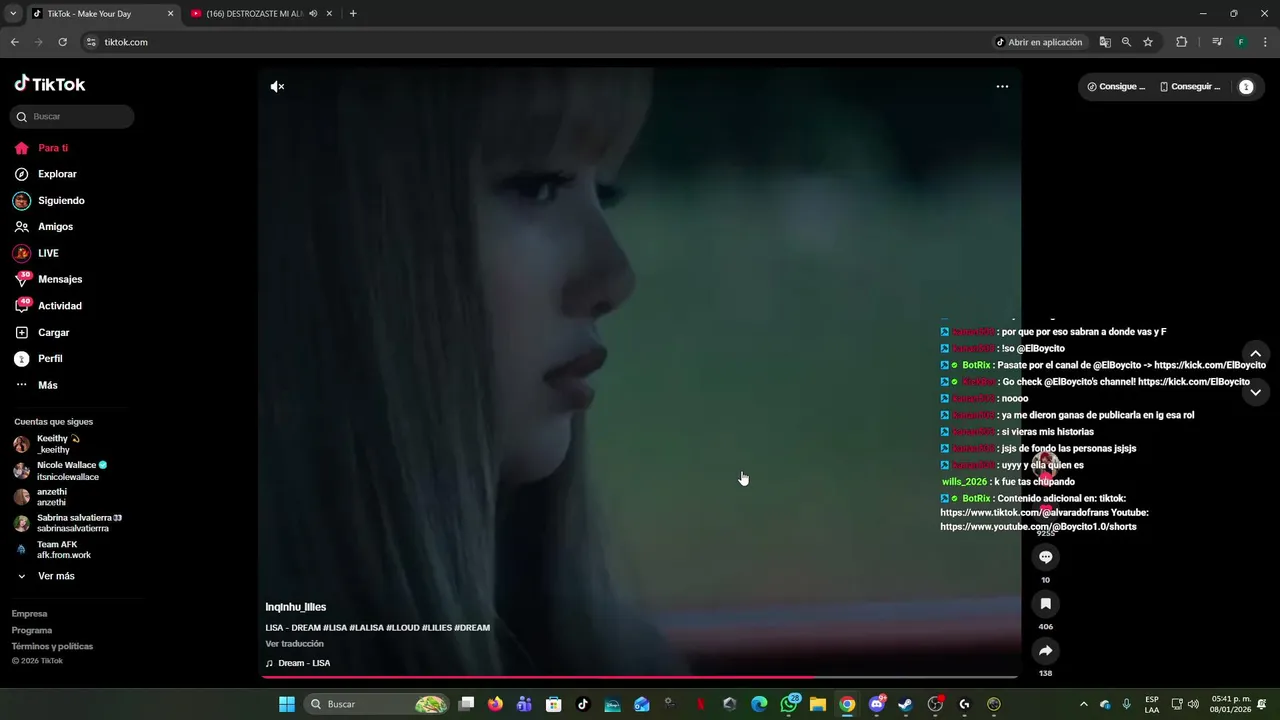Click the #DREAM hashtag in caption
The image size is (1280, 720).
coord(472,628)
